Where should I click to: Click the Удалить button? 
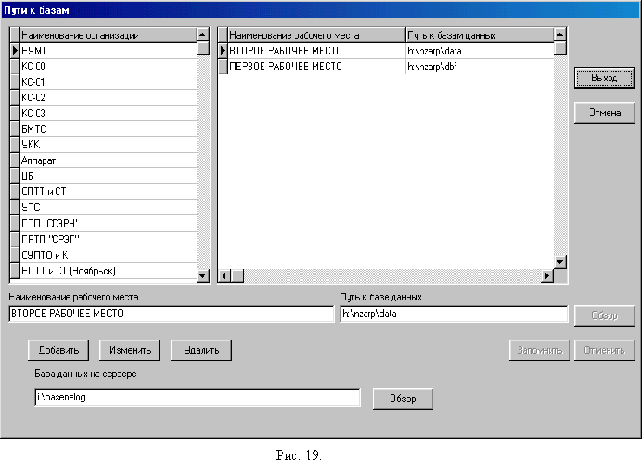pyautogui.click(x=201, y=351)
